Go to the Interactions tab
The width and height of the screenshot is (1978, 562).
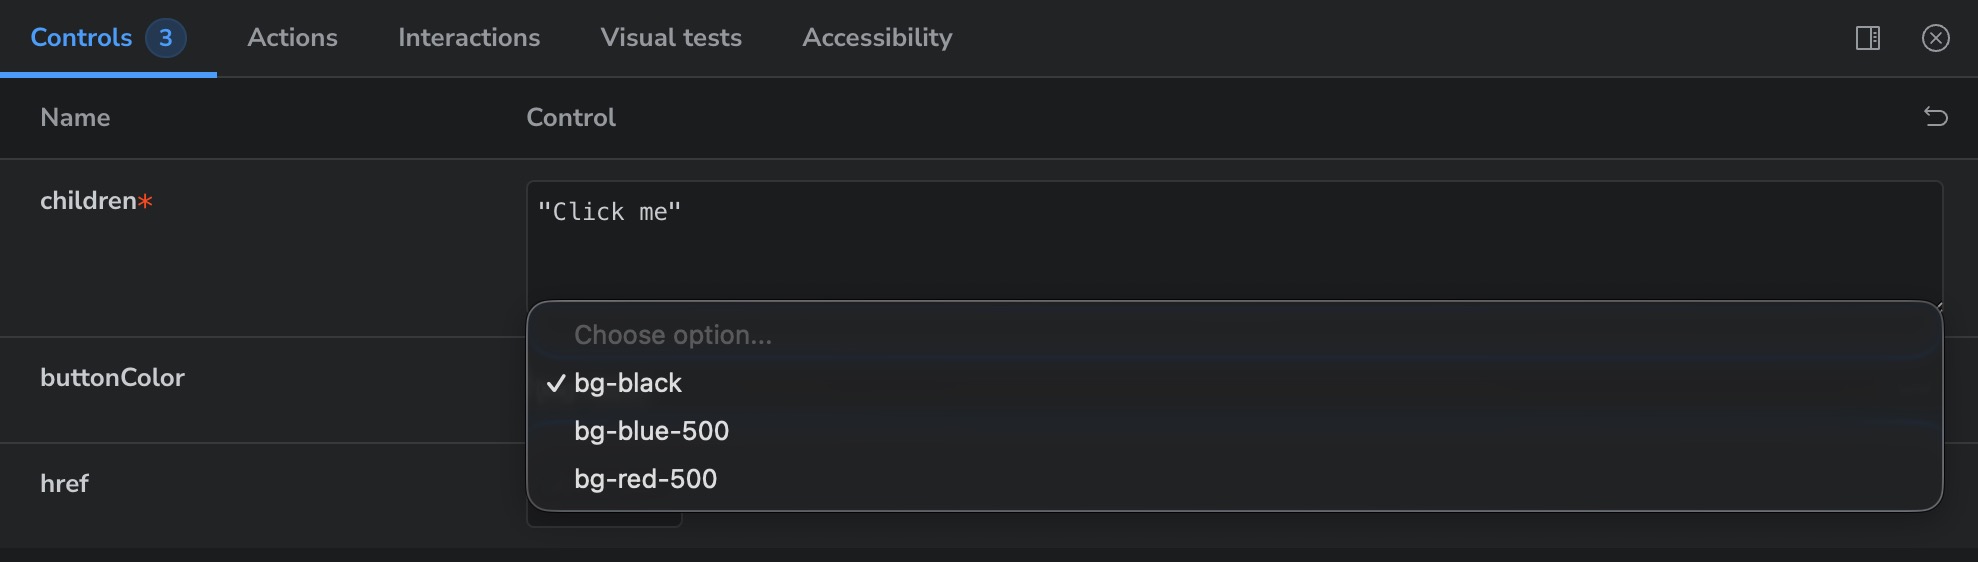pyautogui.click(x=469, y=38)
